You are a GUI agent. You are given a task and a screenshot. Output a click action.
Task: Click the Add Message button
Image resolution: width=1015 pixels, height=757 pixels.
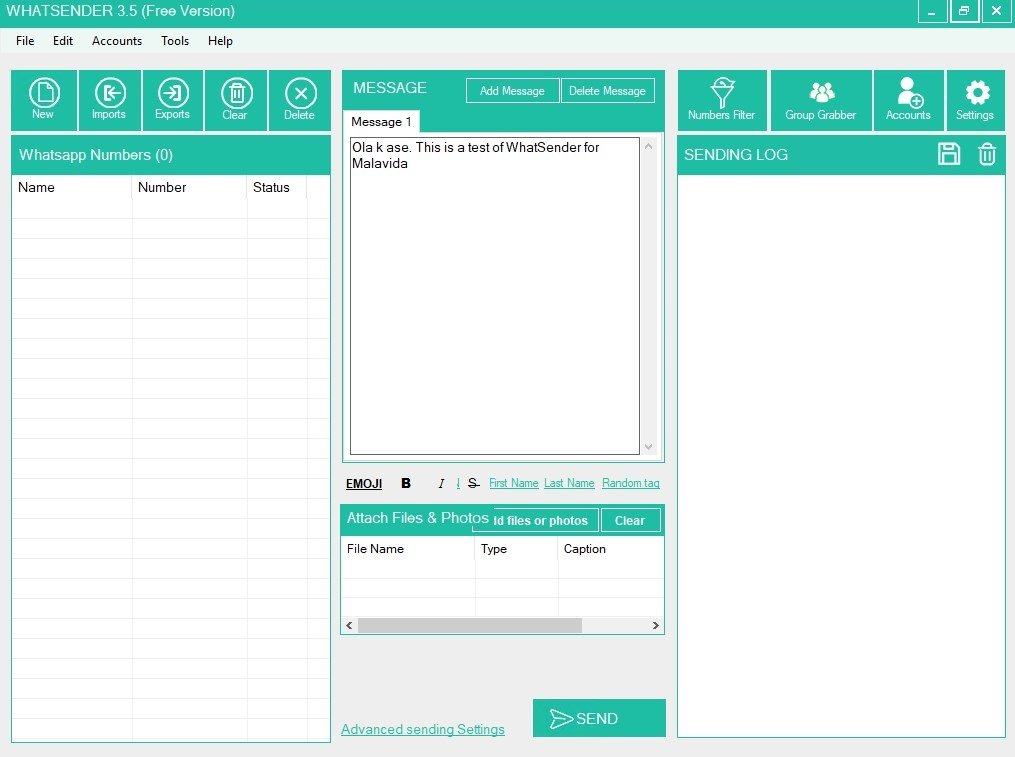pos(512,91)
